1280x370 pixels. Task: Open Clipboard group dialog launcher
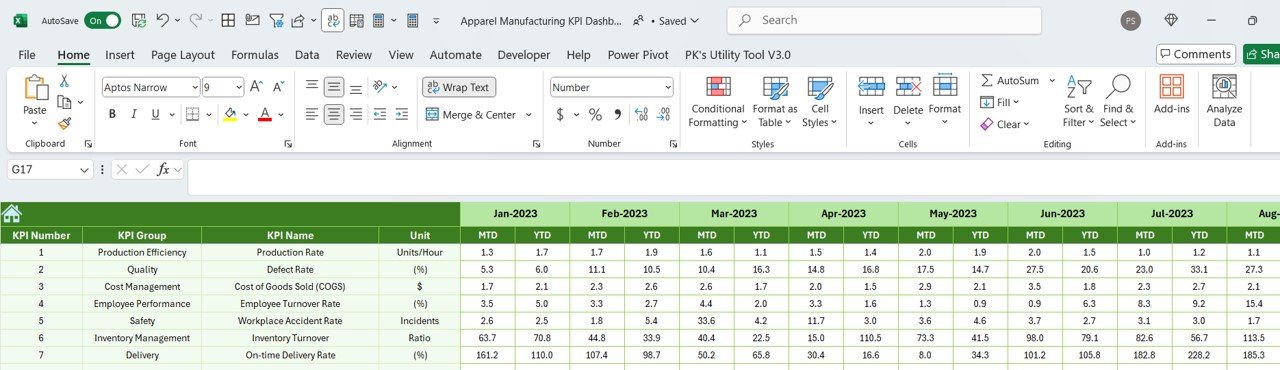[88, 144]
